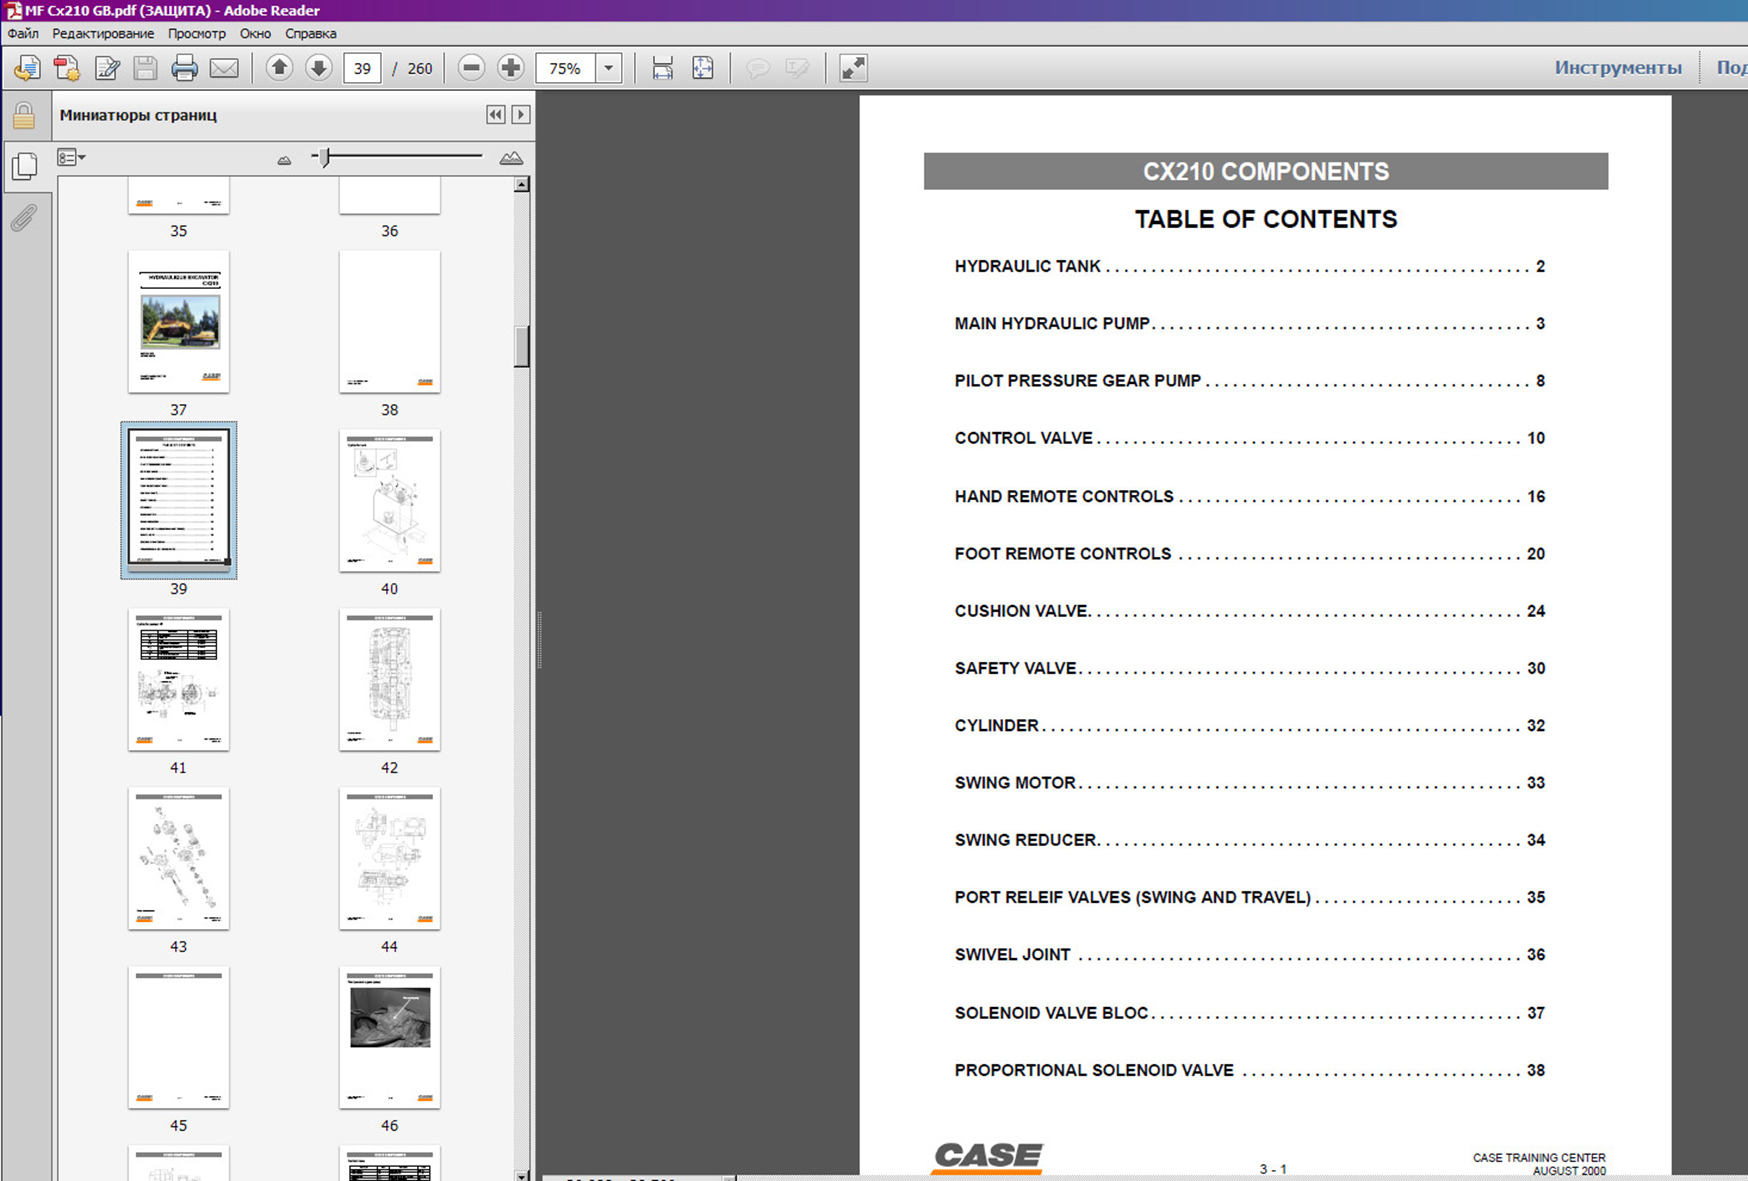This screenshot has width=1748, height=1181.
Task: Expand panel with right arrow button
Action: pos(521,115)
